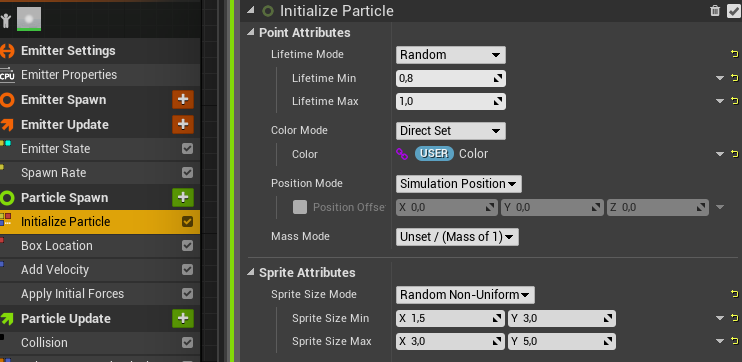Click the USER Color parameter pill
742x362 pixels.
point(434,154)
